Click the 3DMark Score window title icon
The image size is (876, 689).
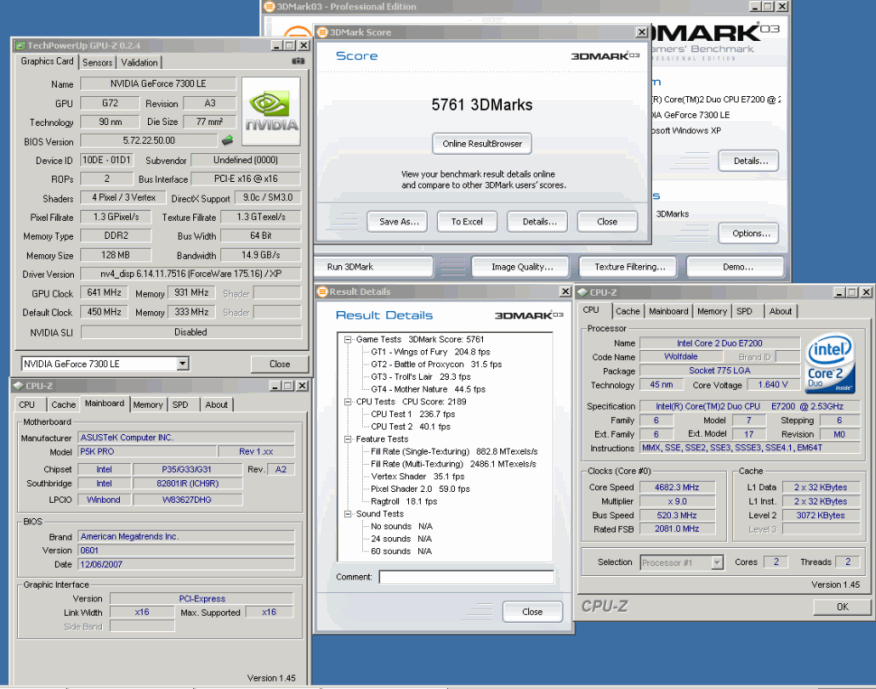pyautogui.click(x=322, y=32)
